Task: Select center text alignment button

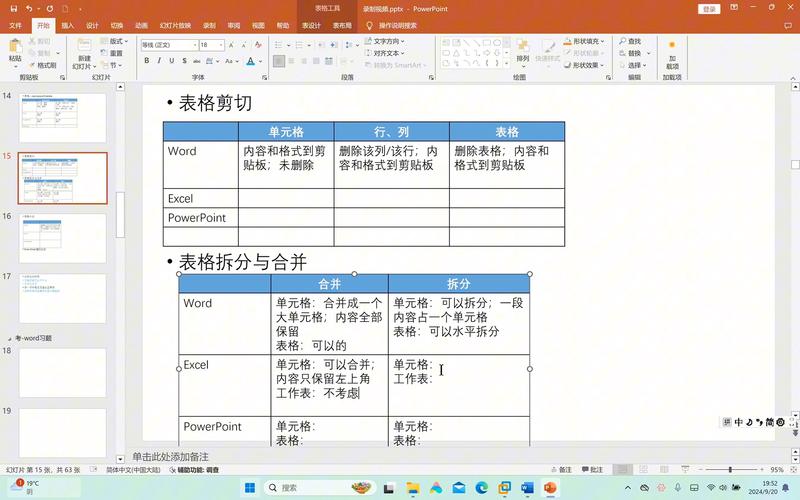Action: 291,61
